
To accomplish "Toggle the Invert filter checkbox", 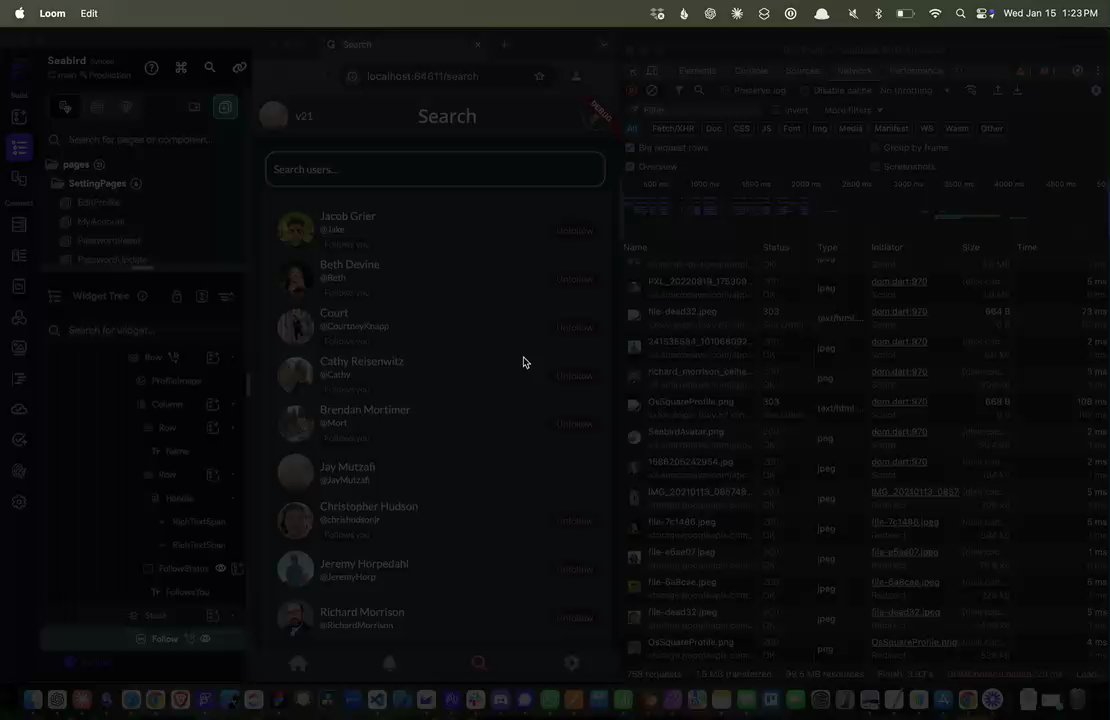I will [777, 110].
